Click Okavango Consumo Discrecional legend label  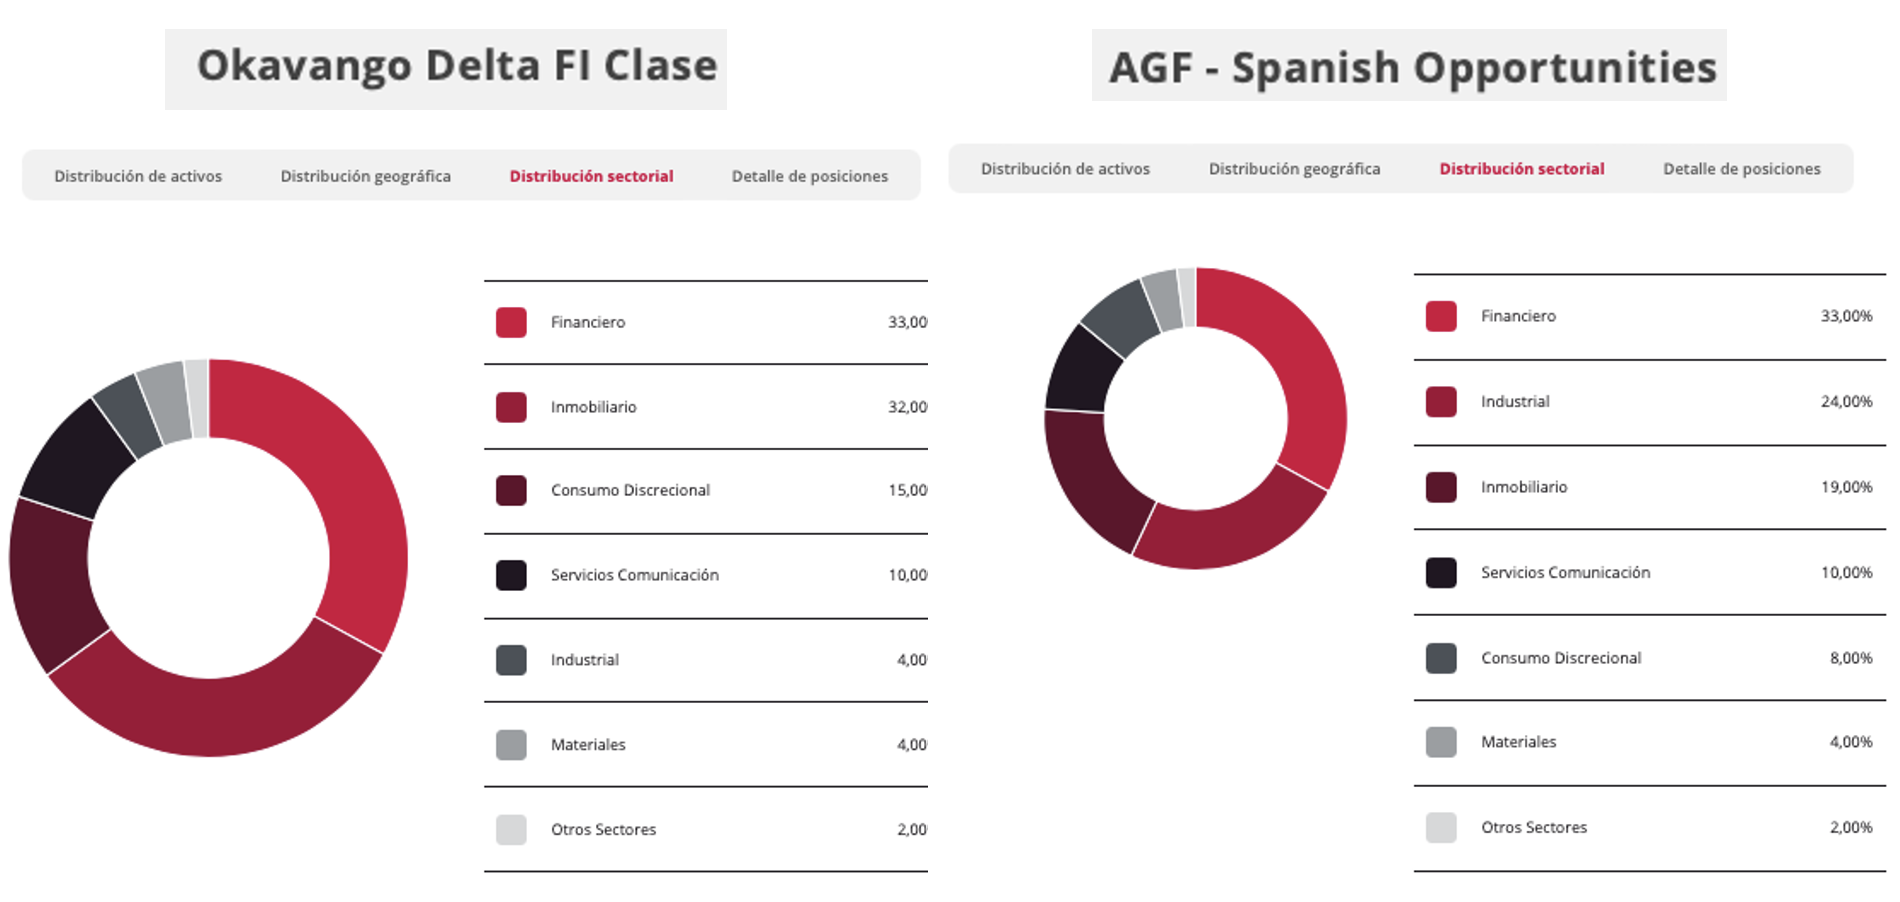(630, 490)
